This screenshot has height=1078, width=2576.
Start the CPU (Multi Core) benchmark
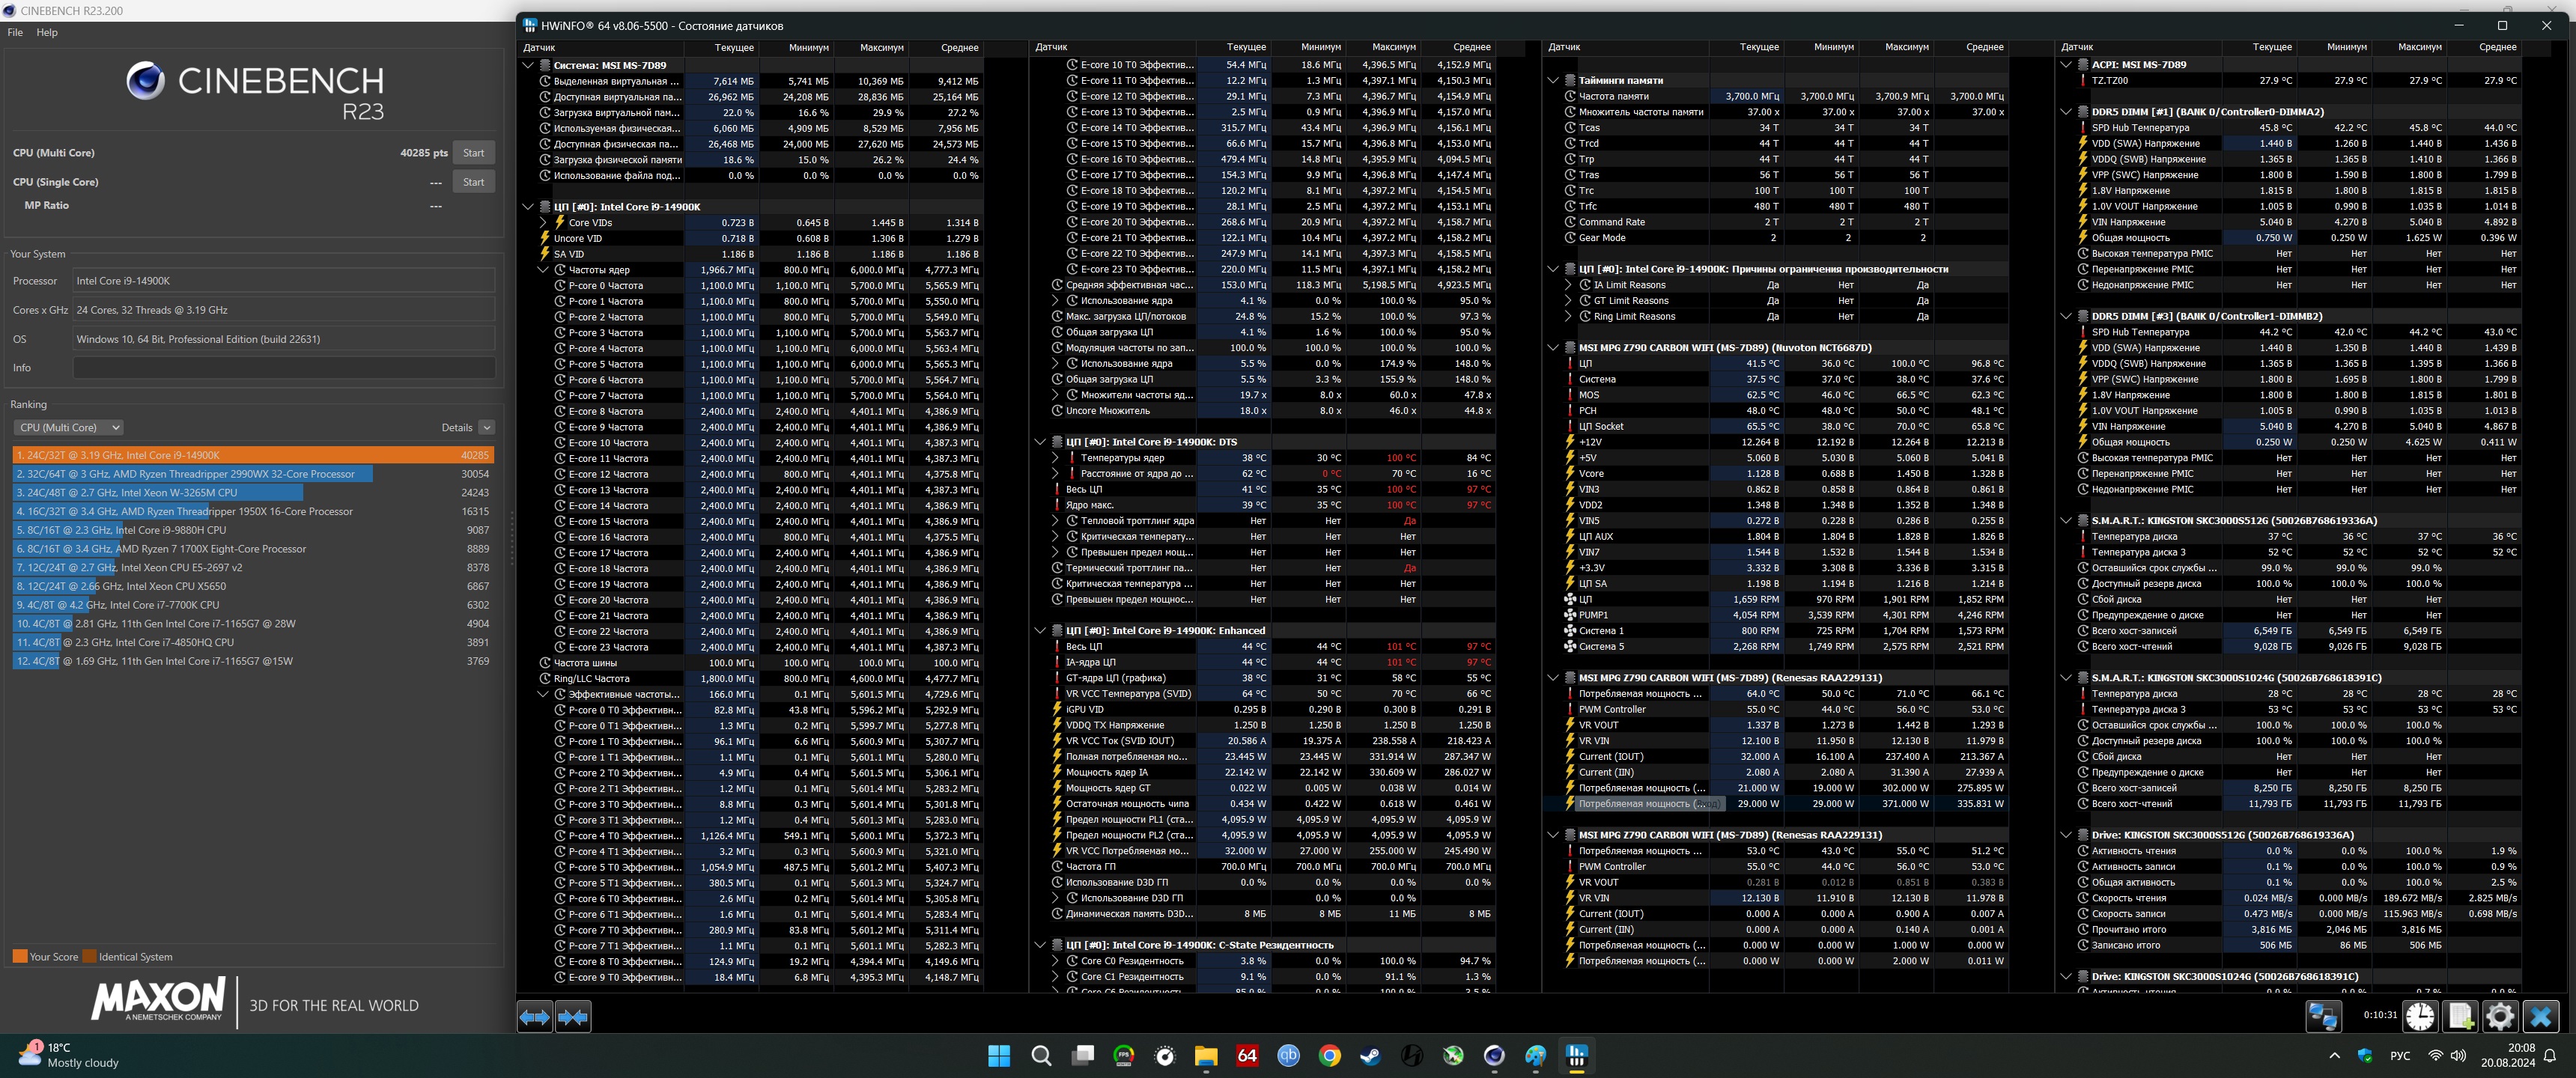(473, 153)
